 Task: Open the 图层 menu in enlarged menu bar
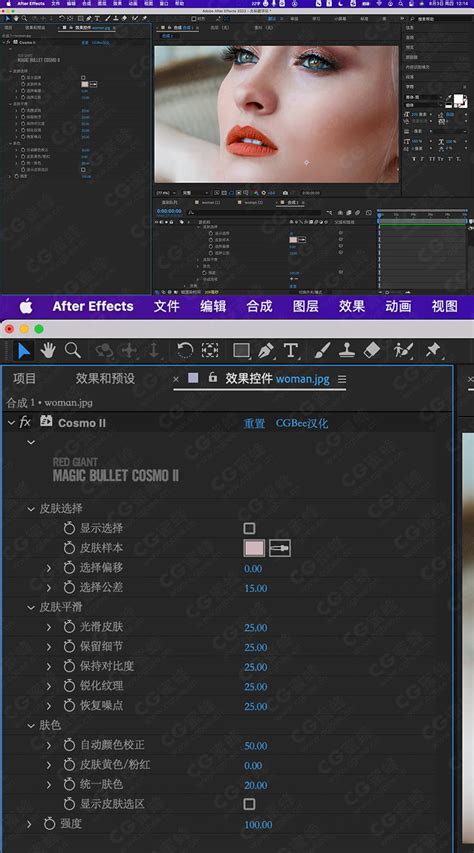click(x=306, y=306)
